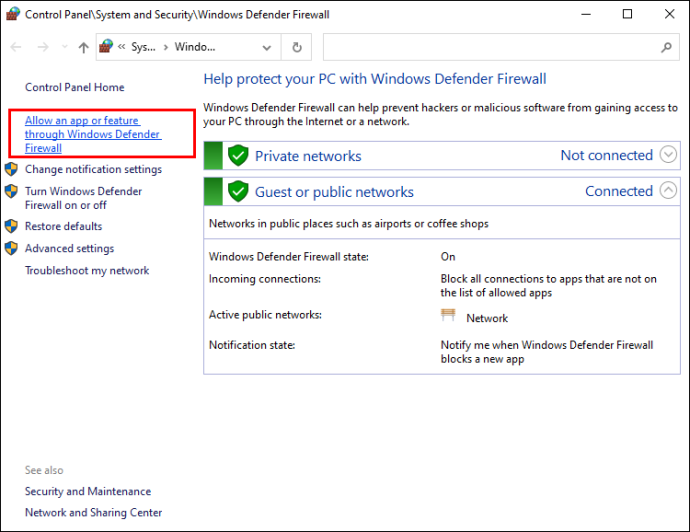Viewport: 690px width, 532px height.
Task: Open Control Panel Home
Action: click(x=74, y=87)
